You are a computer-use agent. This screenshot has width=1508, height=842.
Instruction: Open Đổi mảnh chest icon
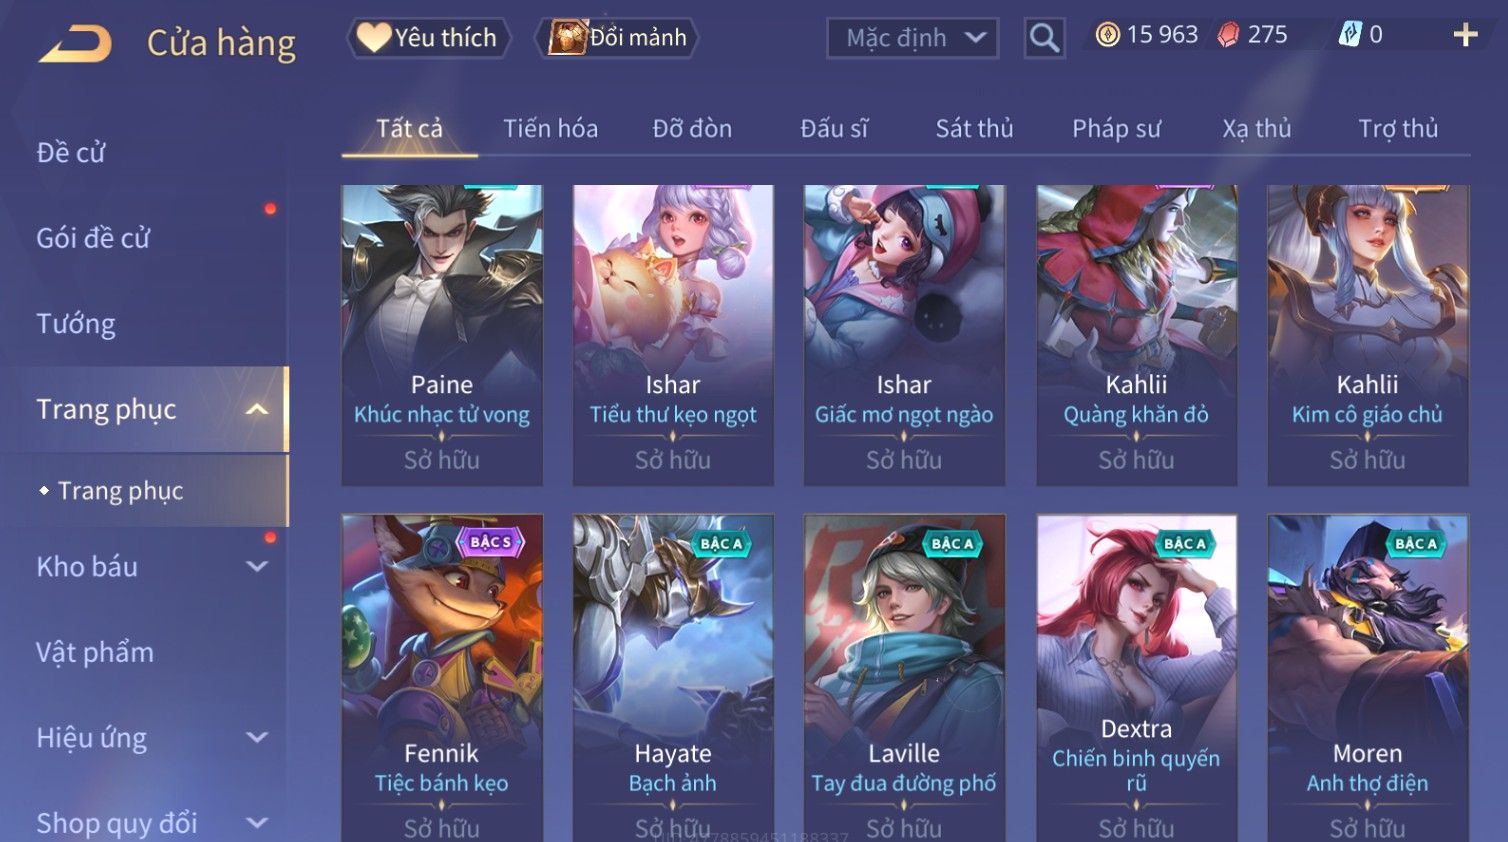click(x=567, y=38)
